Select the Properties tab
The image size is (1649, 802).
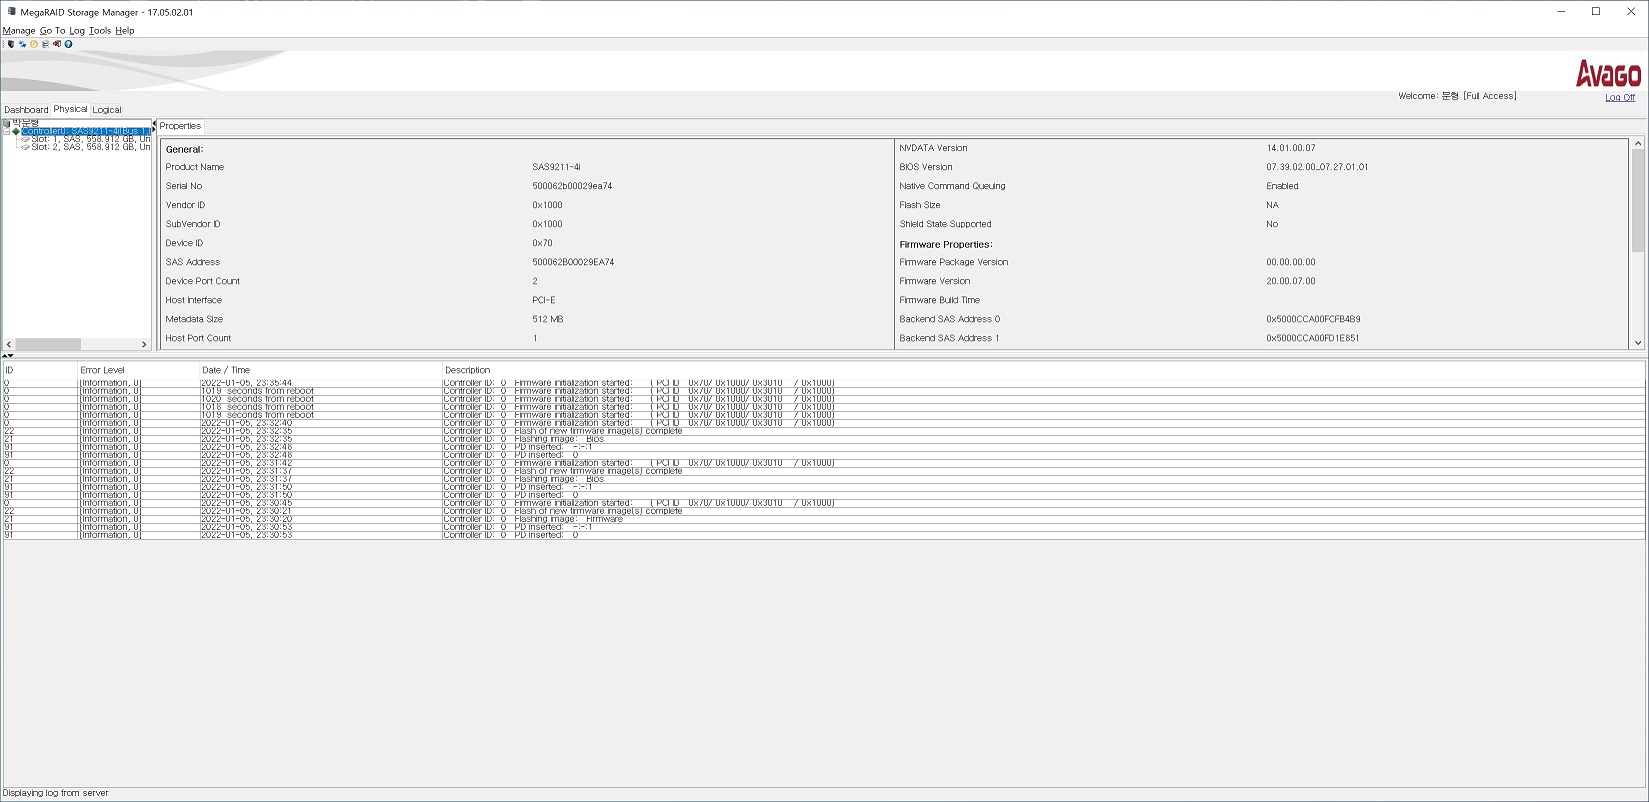pos(180,126)
